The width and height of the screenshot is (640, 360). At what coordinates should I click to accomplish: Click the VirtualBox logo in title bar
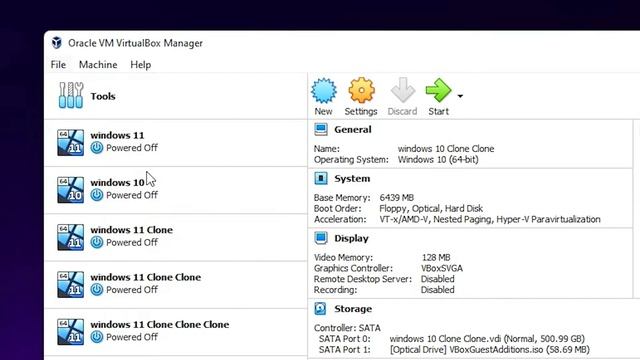point(57,42)
